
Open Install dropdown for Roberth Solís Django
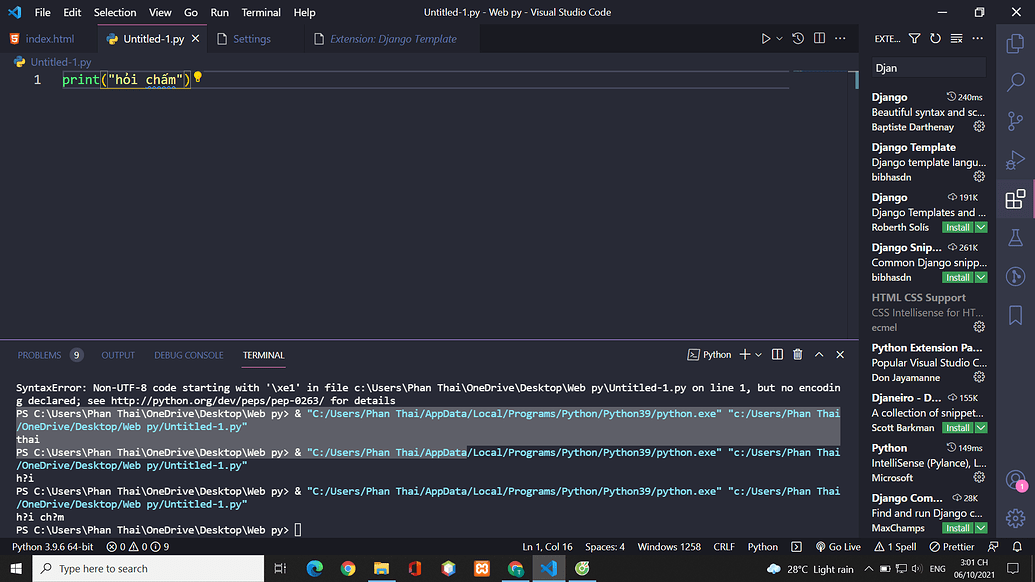982,228
